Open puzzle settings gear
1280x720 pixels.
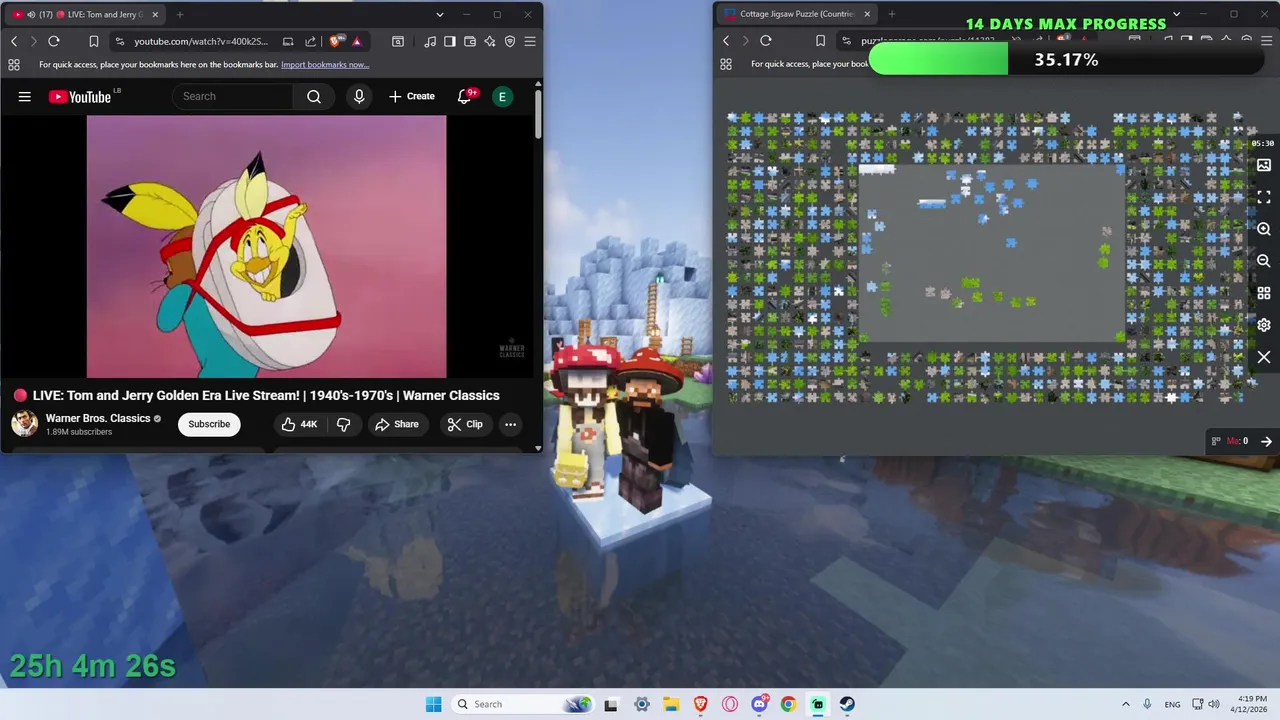point(1264,325)
